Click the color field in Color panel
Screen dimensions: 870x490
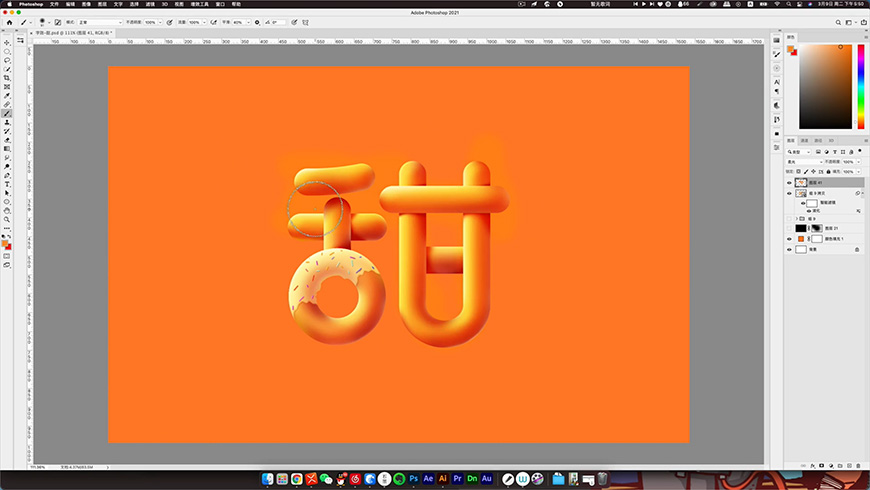(x=825, y=87)
